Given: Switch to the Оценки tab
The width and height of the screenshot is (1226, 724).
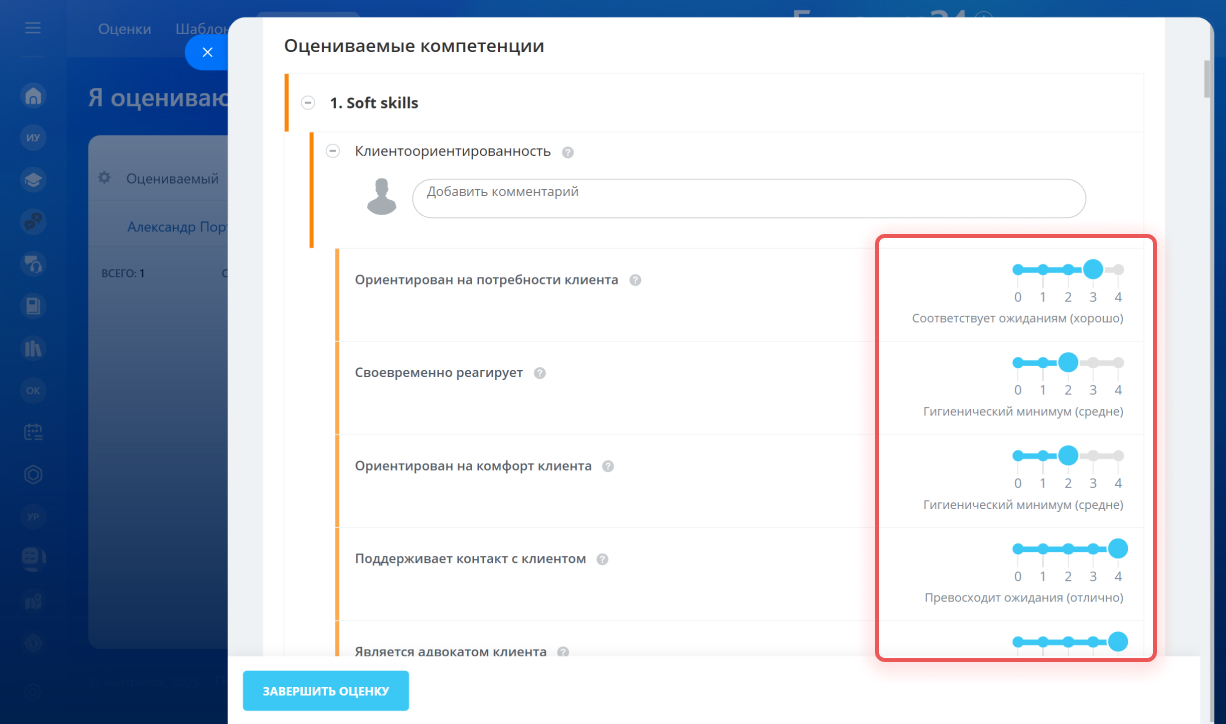Looking at the screenshot, I should coord(124,29).
